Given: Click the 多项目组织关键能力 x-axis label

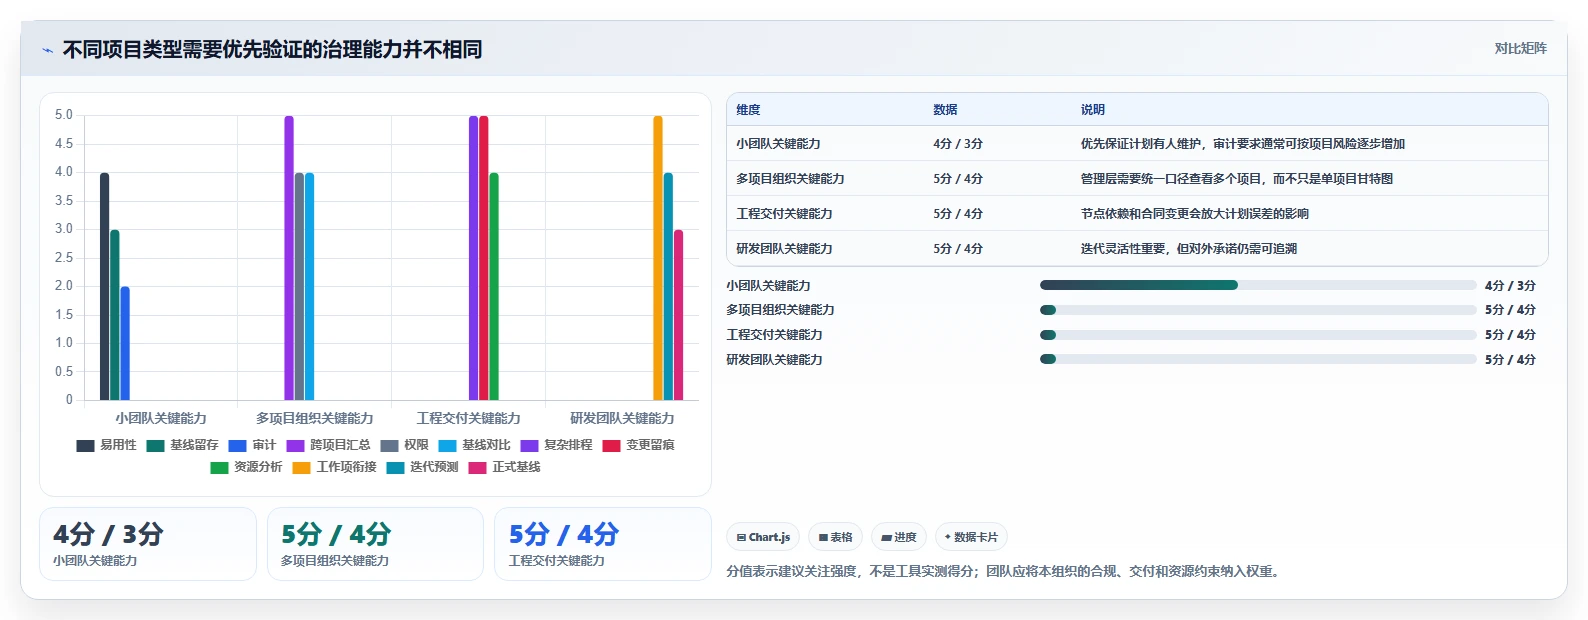Looking at the screenshot, I should [x=314, y=418].
